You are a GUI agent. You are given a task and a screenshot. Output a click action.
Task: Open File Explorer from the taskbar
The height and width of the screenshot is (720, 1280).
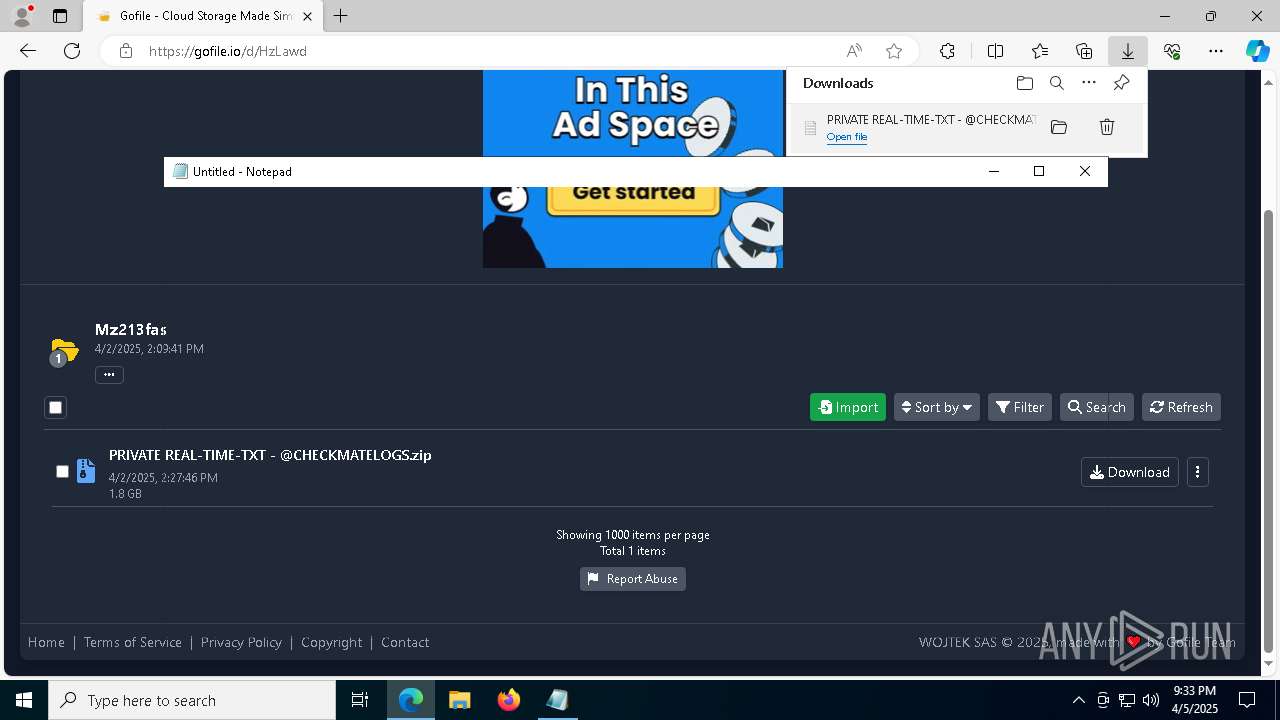(459, 700)
